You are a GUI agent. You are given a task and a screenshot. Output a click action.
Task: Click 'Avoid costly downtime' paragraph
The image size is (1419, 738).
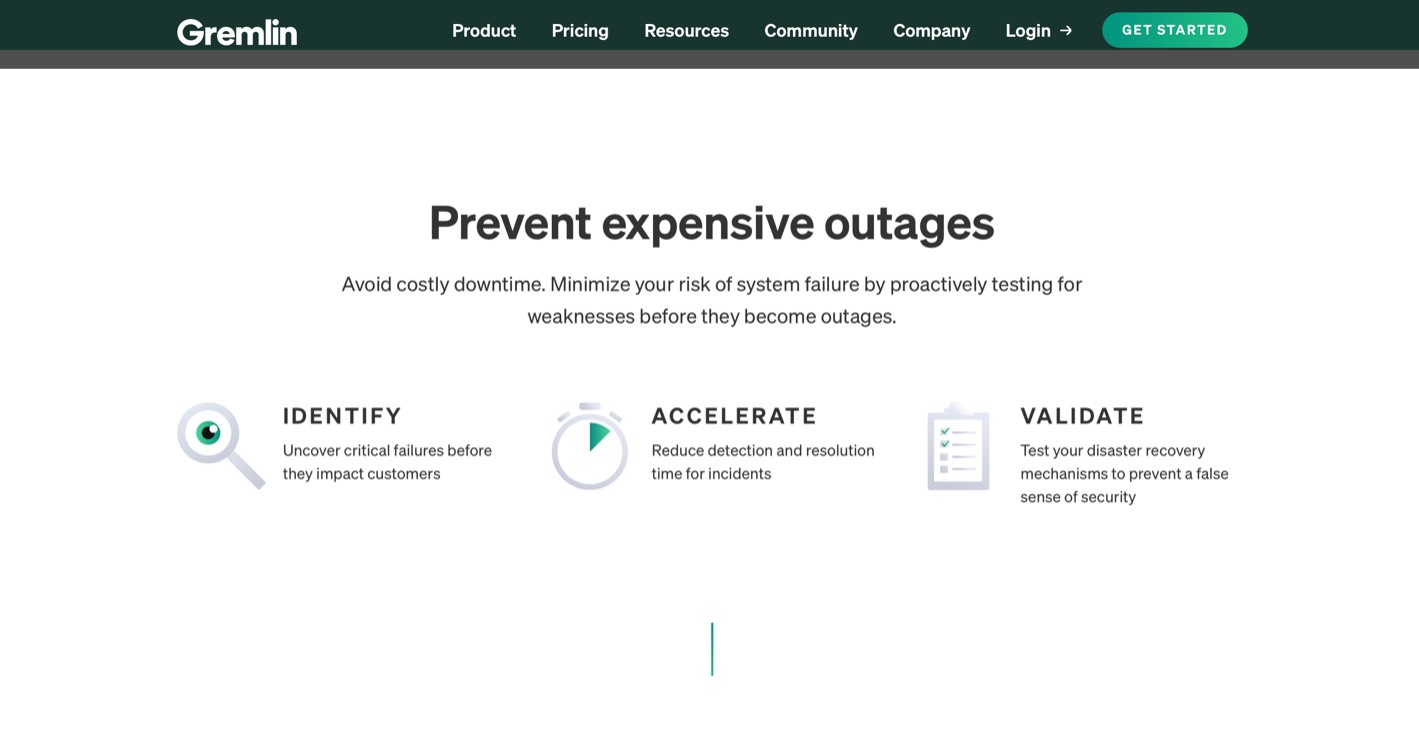click(x=712, y=300)
